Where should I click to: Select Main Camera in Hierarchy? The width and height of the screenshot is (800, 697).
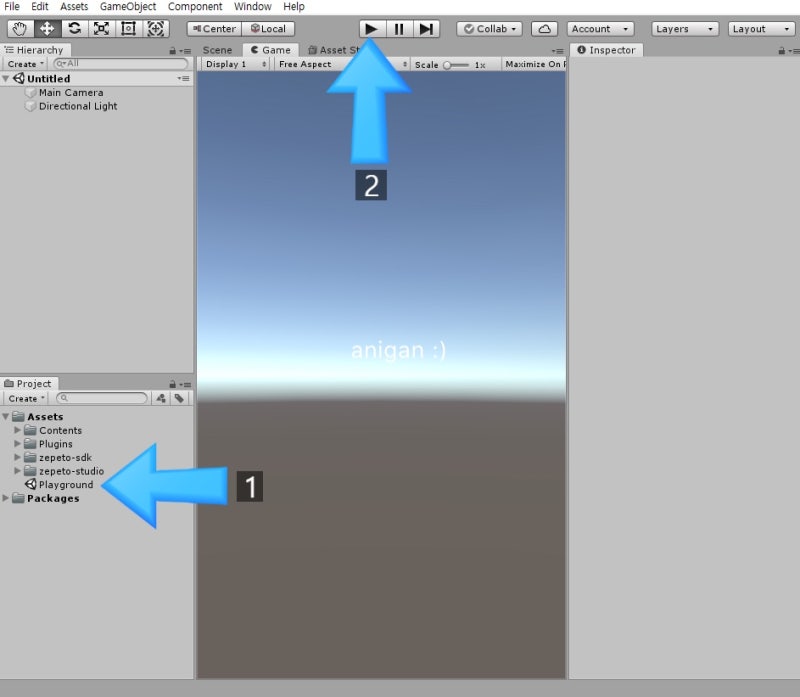click(x=71, y=92)
